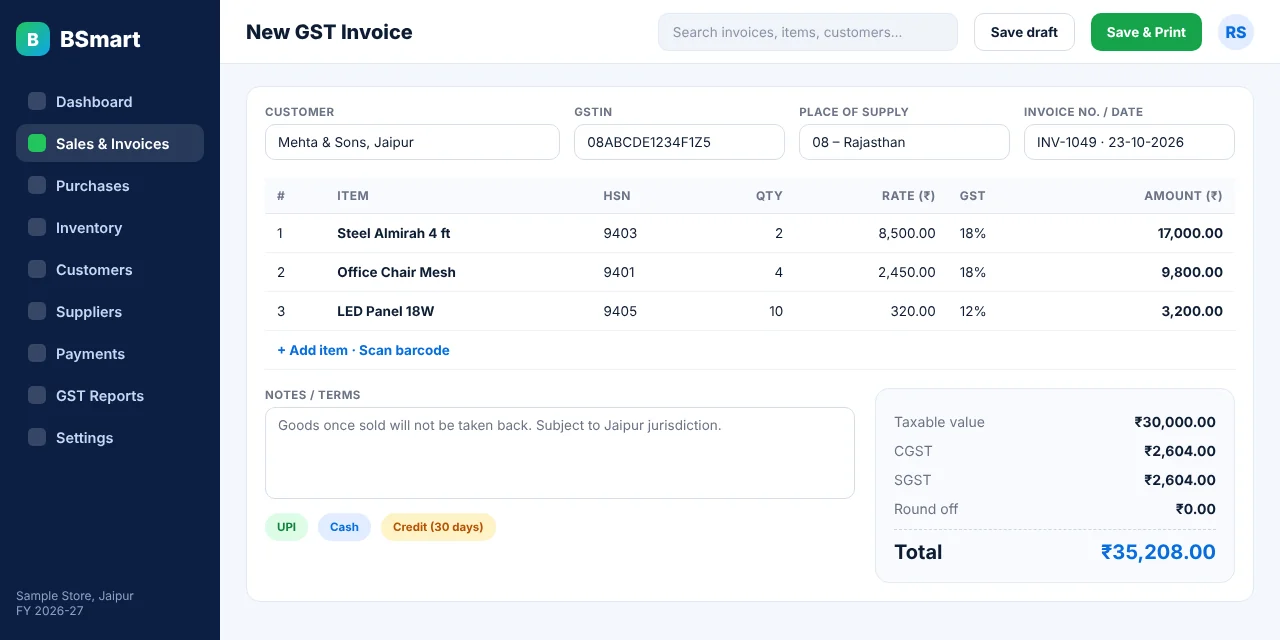Click the Inventory sidebar icon
Screen dimensions: 1280x640
pyautogui.click(x=37, y=227)
